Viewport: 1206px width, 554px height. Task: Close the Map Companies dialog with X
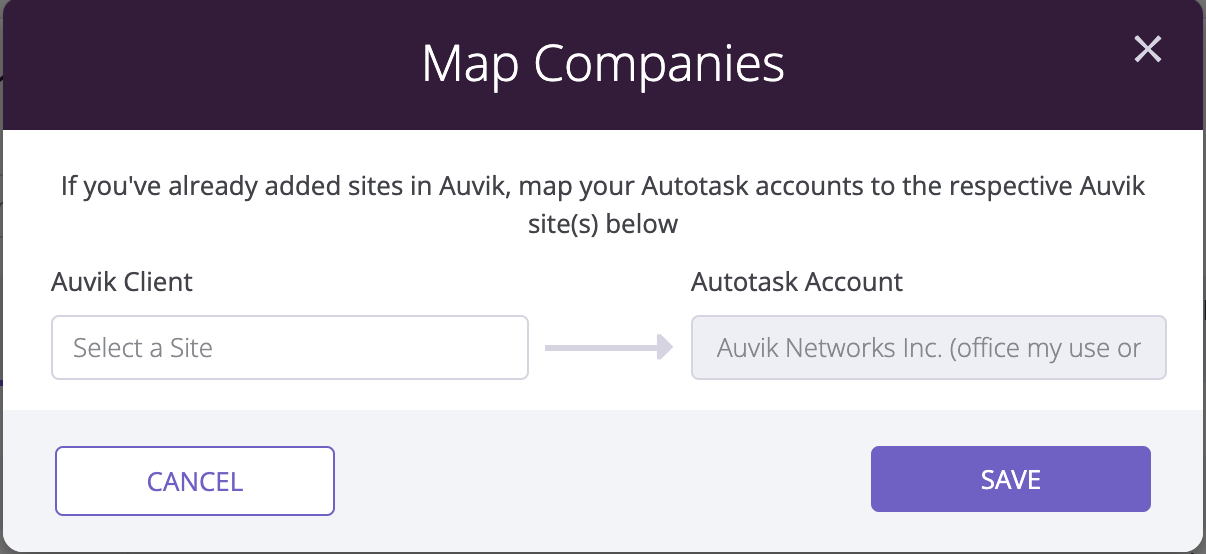tap(1147, 49)
